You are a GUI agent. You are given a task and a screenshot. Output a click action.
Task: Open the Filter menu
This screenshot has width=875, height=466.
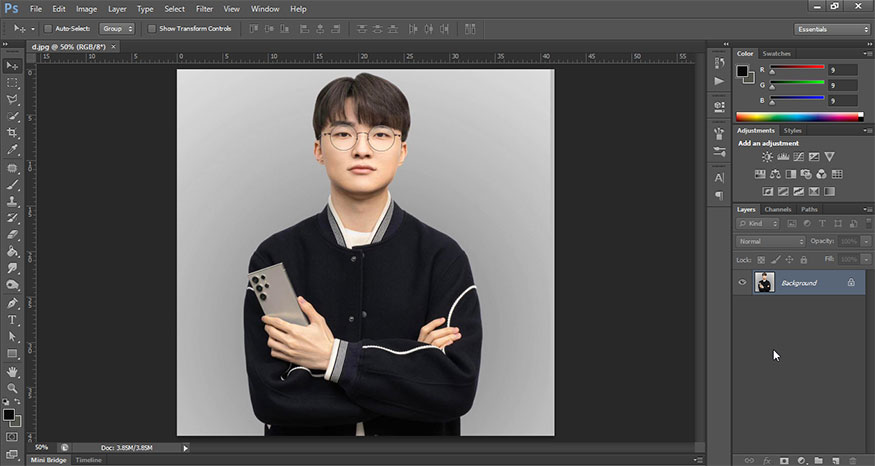click(x=204, y=9)
